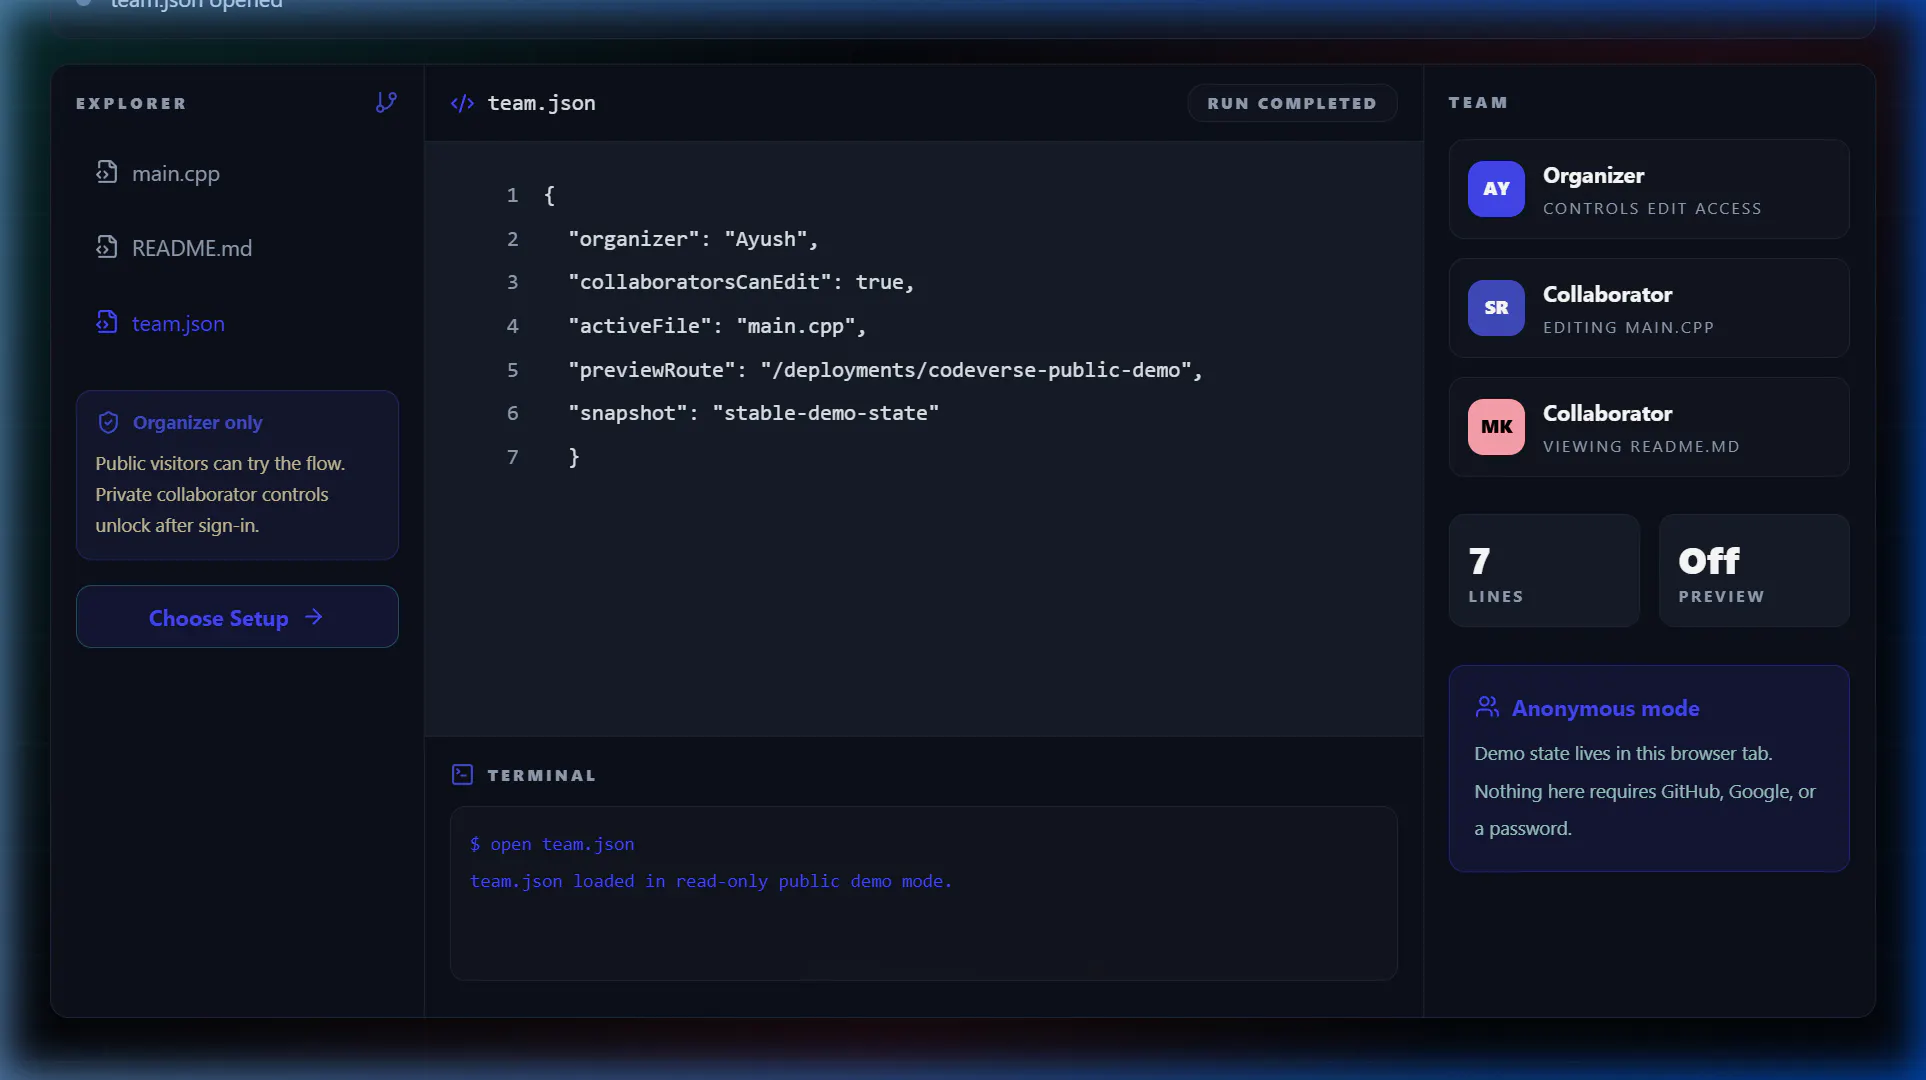Click the 'EDITING MAIN.CPP' subtitle
The width and height of the screenshot is (1926, 1080).
click(x=1628, y=327)
